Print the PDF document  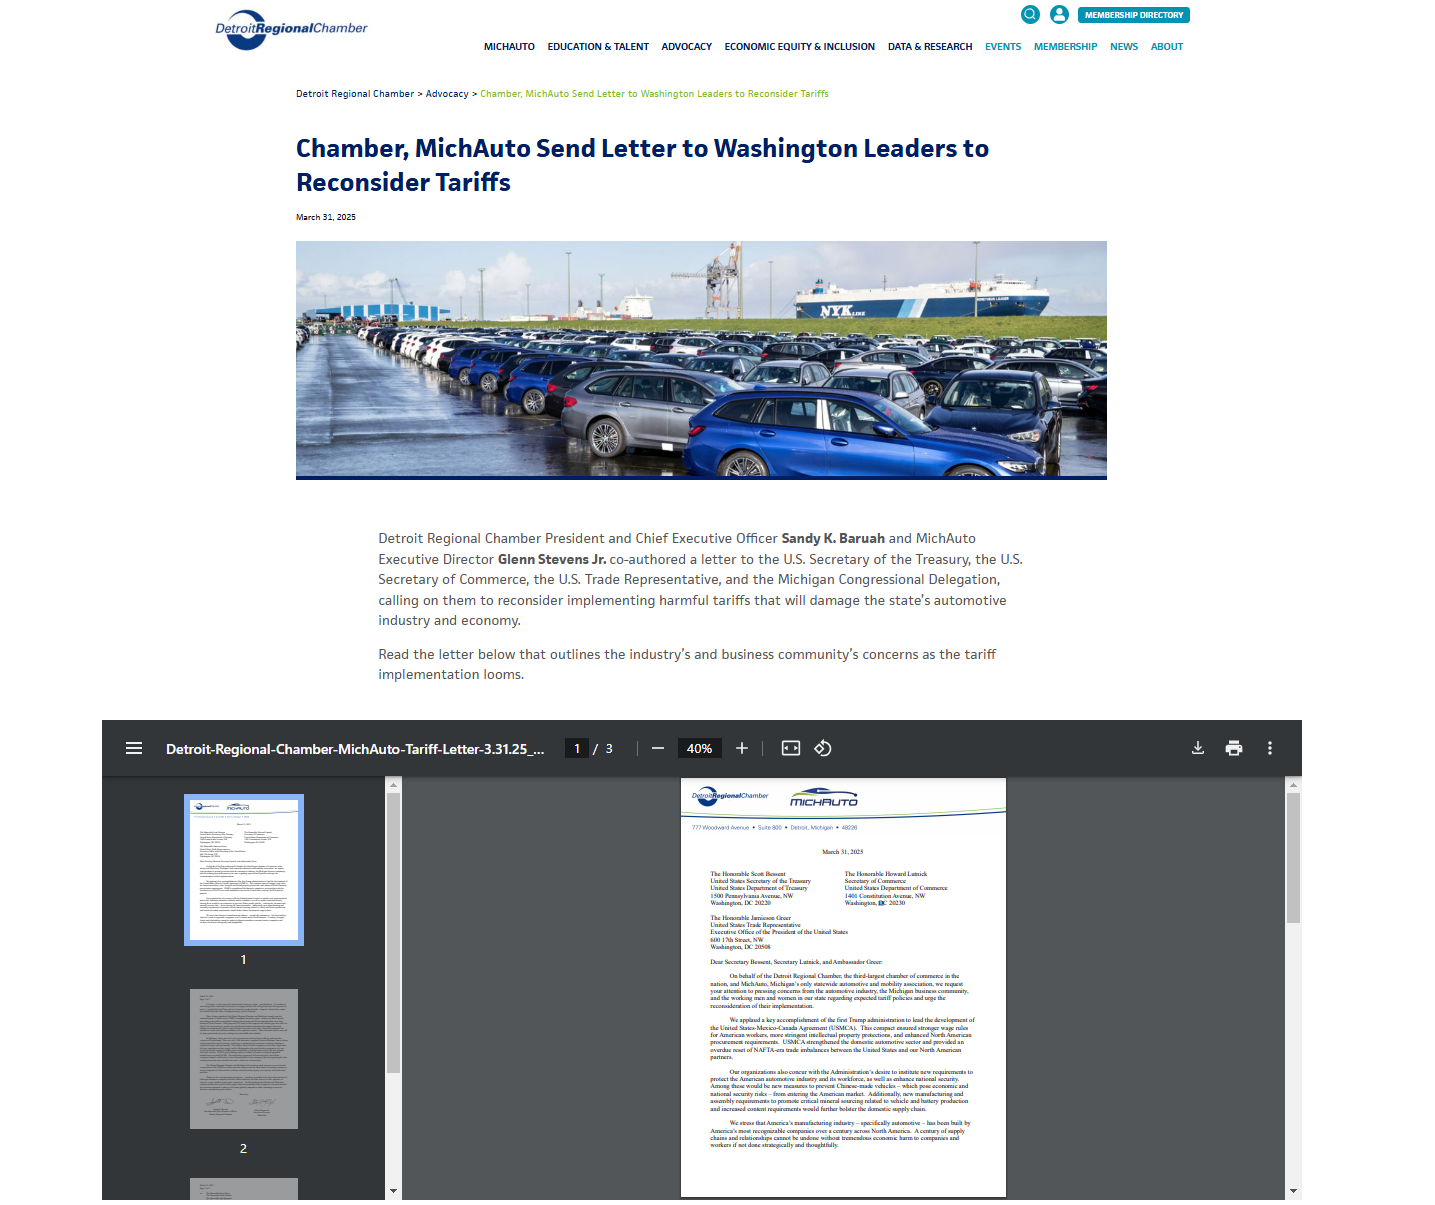pos(1234,748)
